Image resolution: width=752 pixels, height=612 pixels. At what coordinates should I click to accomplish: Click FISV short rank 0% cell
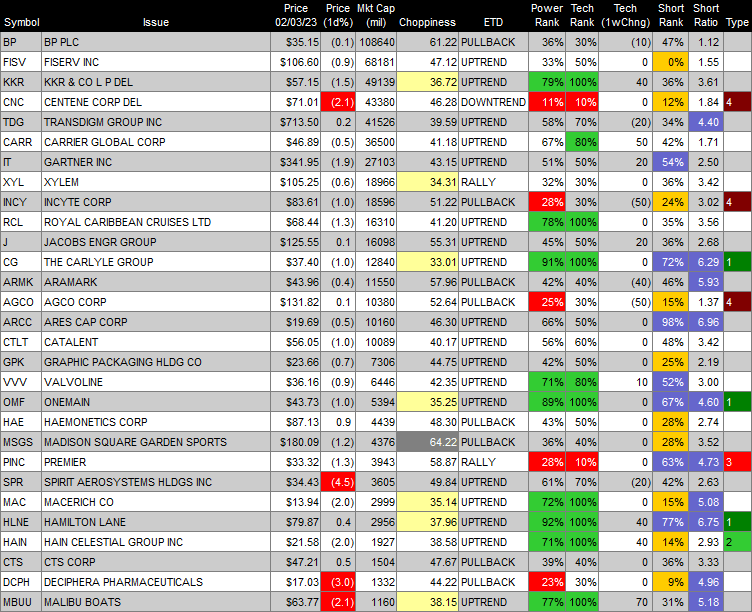click(x=671, y=62)
